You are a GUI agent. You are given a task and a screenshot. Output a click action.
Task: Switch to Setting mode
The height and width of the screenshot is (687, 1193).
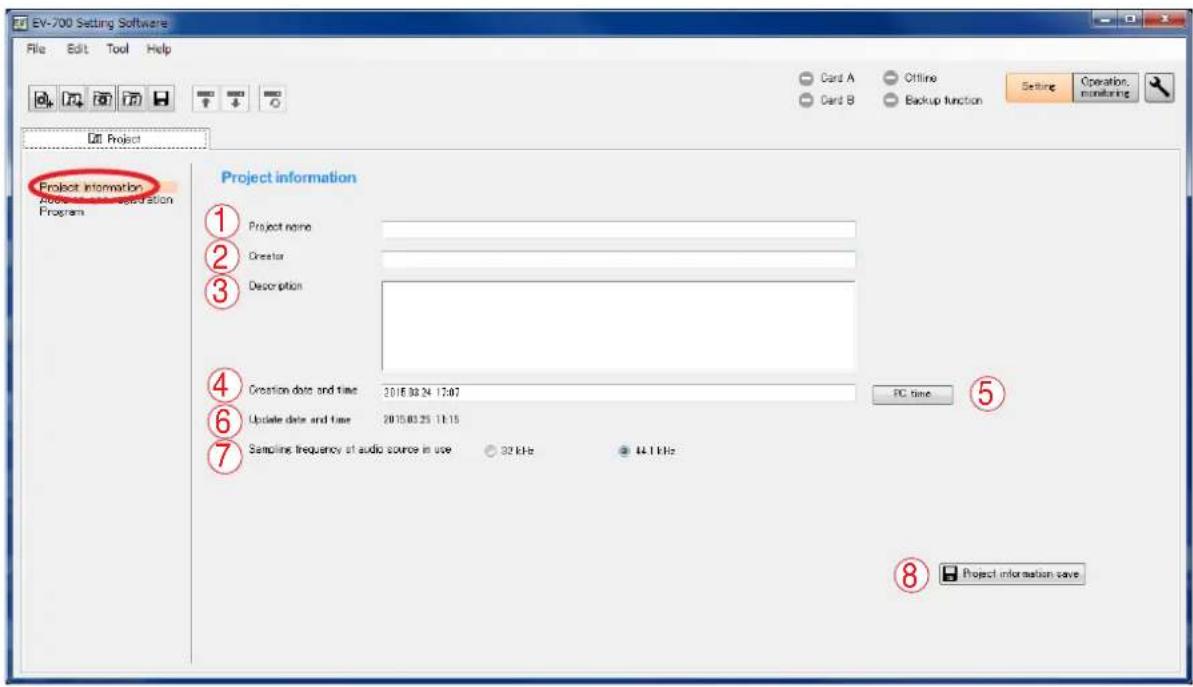coord(1039,87)
